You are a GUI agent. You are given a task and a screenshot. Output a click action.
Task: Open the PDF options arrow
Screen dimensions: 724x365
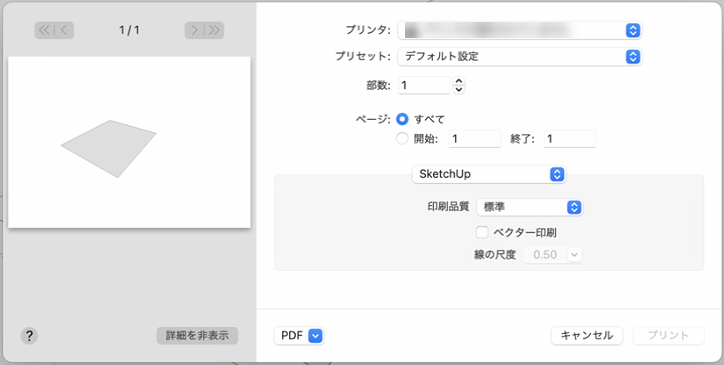point(315,336)
